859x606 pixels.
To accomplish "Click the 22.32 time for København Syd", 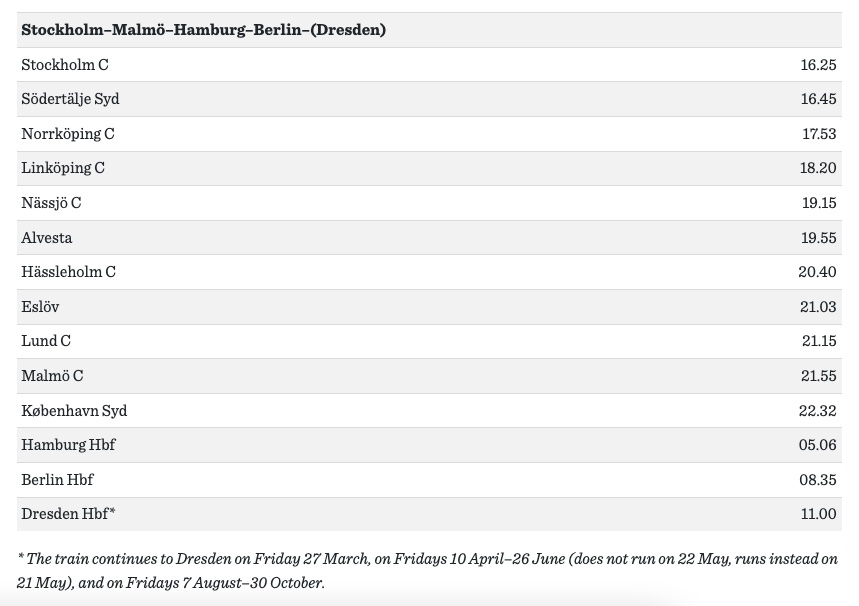I will click(x=818, y=410).
